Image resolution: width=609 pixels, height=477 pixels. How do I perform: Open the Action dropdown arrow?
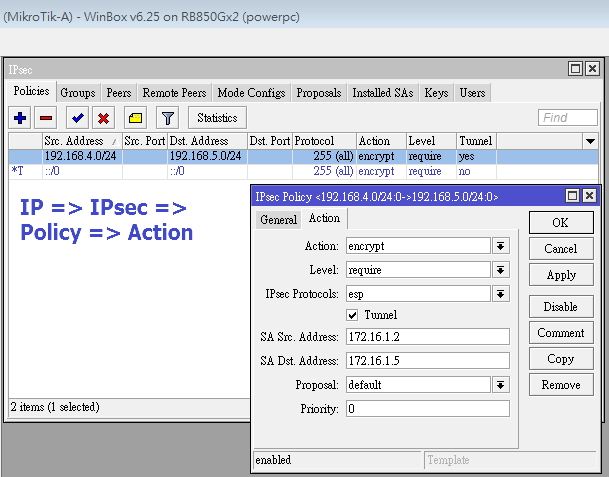coord(501,246)
